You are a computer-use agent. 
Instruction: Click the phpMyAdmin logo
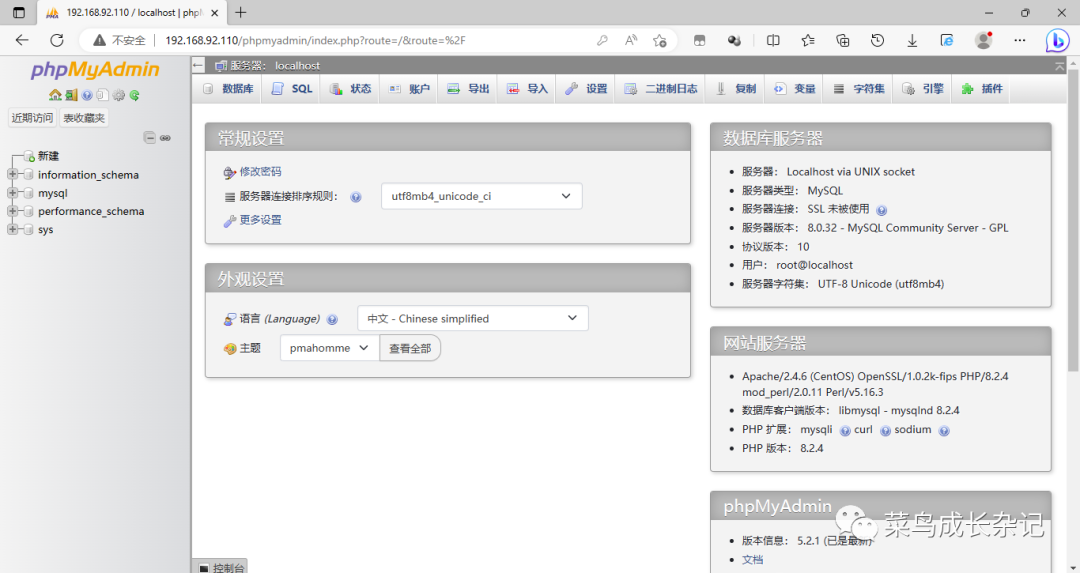pyautogui.click(x=95, y=70)
